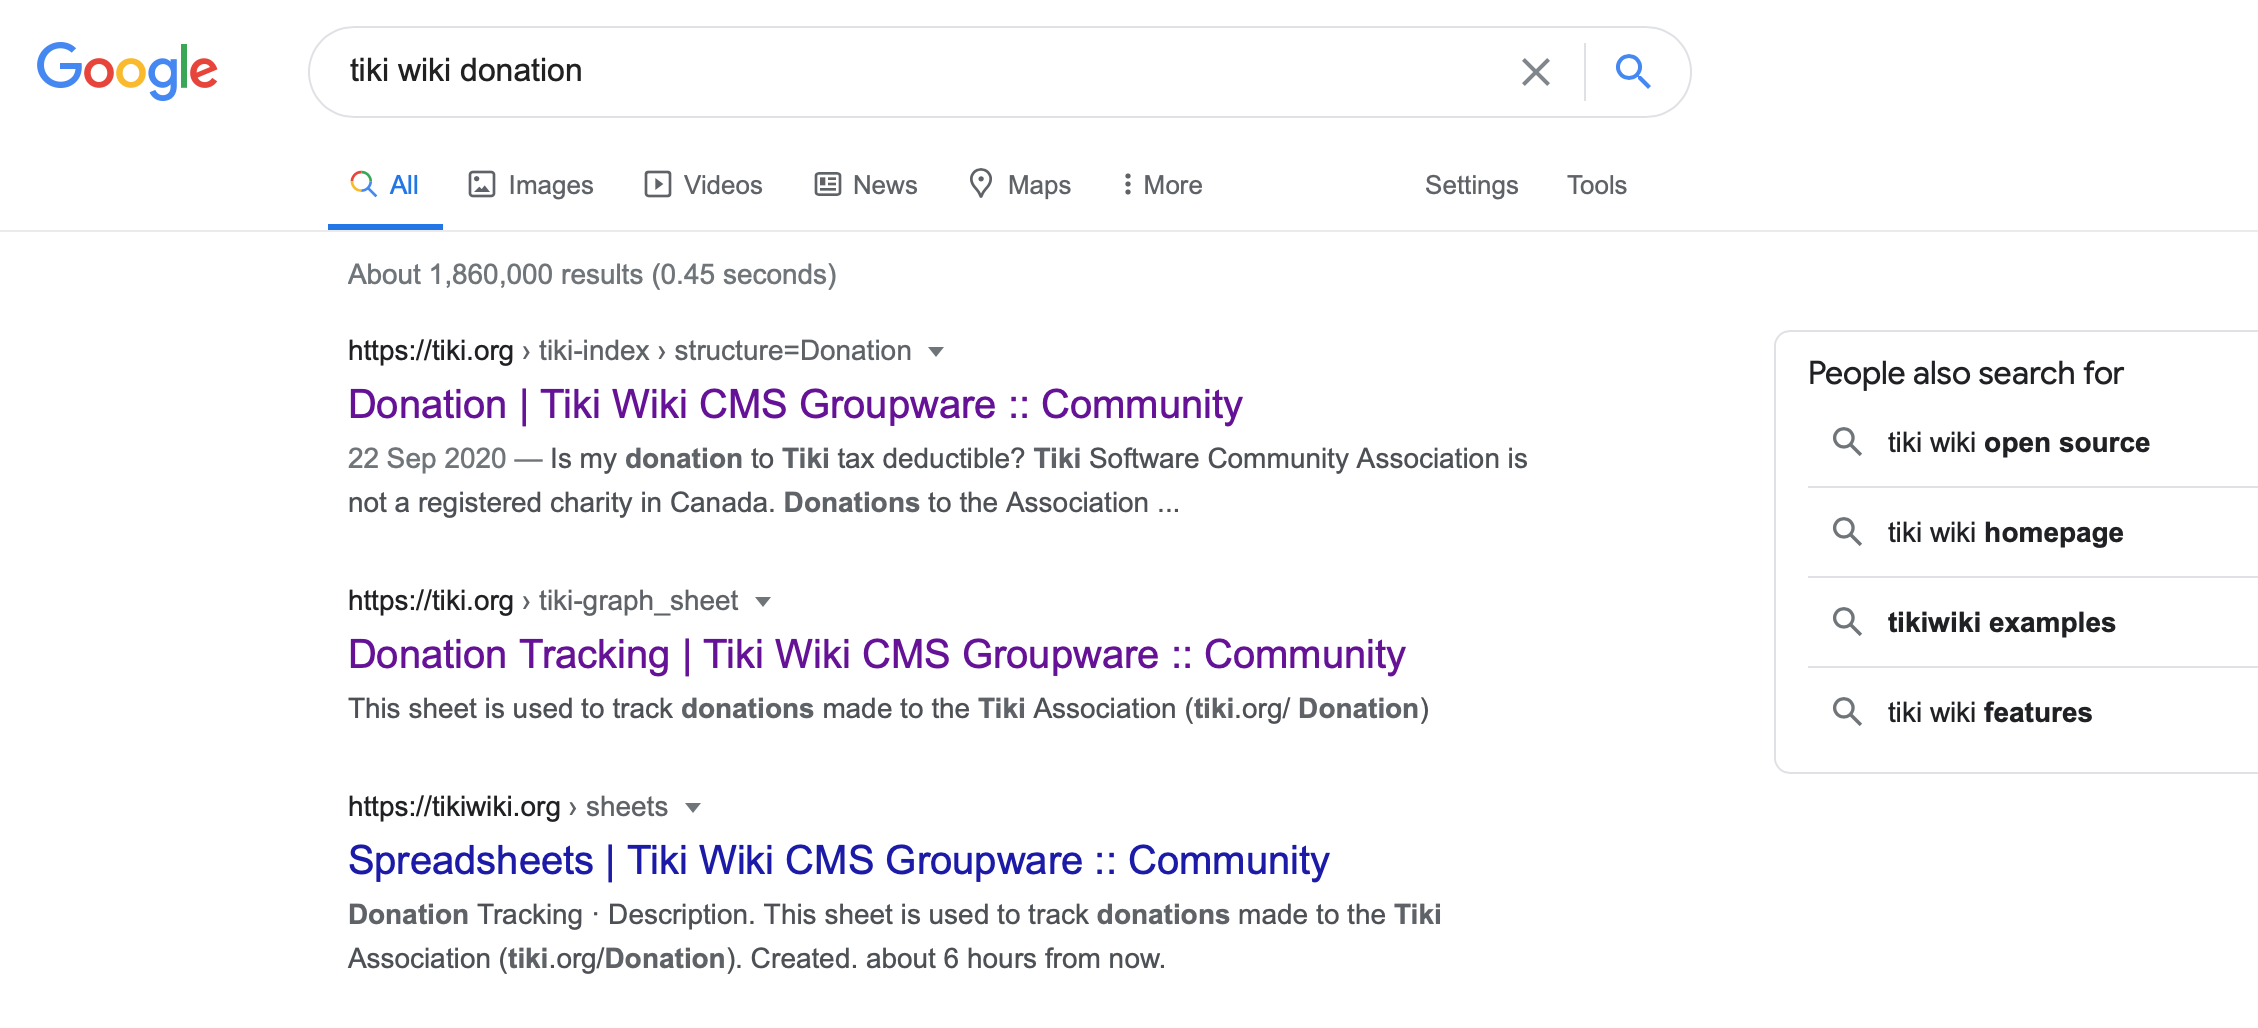Click the 'About 1,860,000 results' count text

pyautogui.click(x=592, y=275)
